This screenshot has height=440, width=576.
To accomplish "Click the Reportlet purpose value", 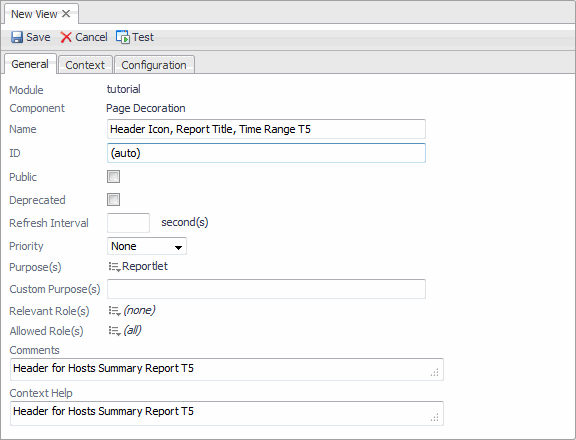I will (145, 266).
